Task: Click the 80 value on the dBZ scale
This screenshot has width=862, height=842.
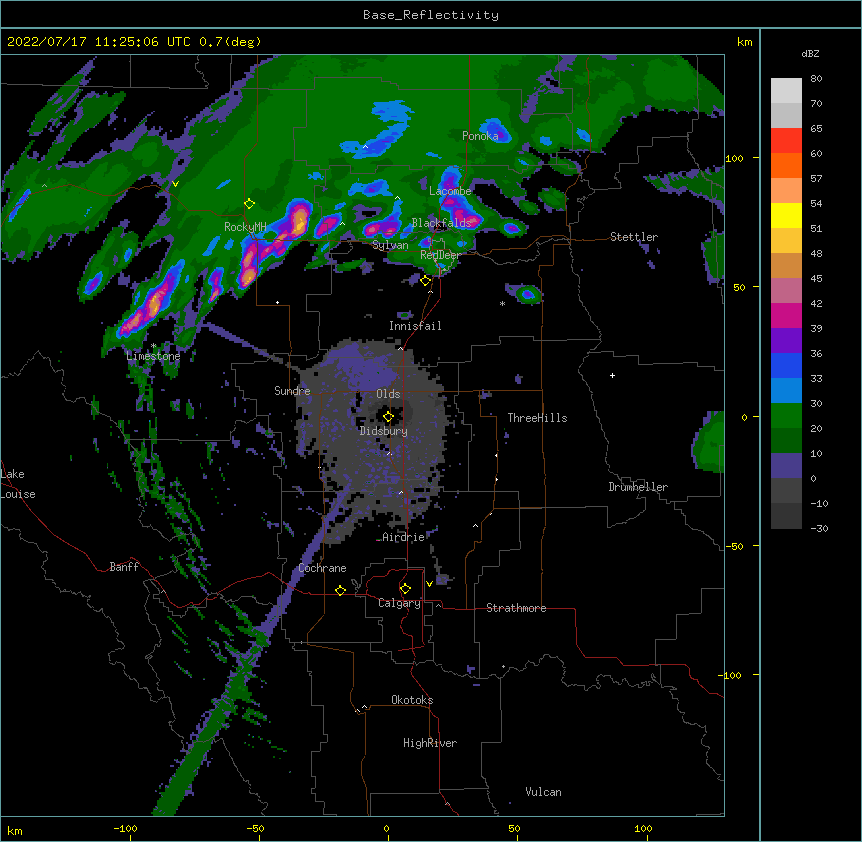Action: pos(816,79)
